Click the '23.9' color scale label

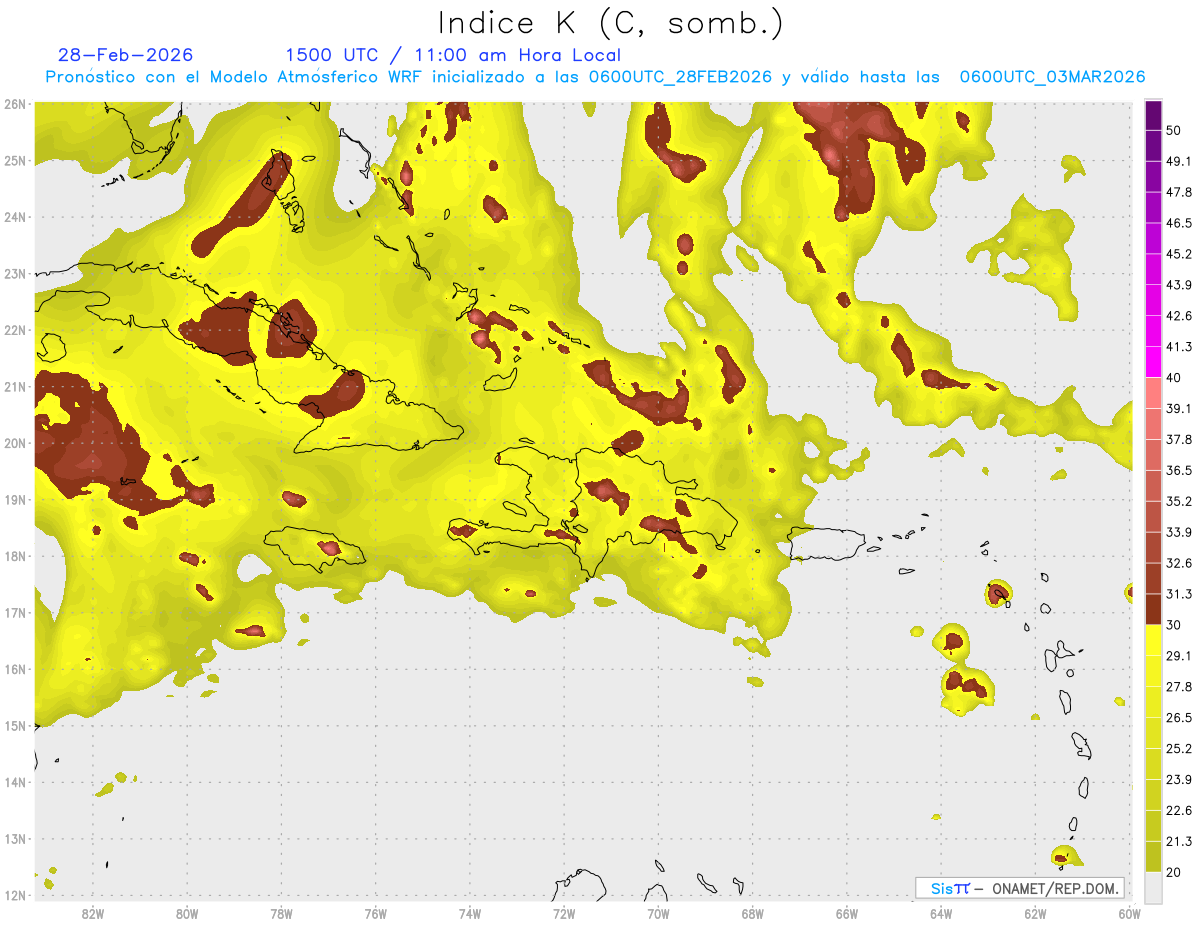click(1179, 780)
